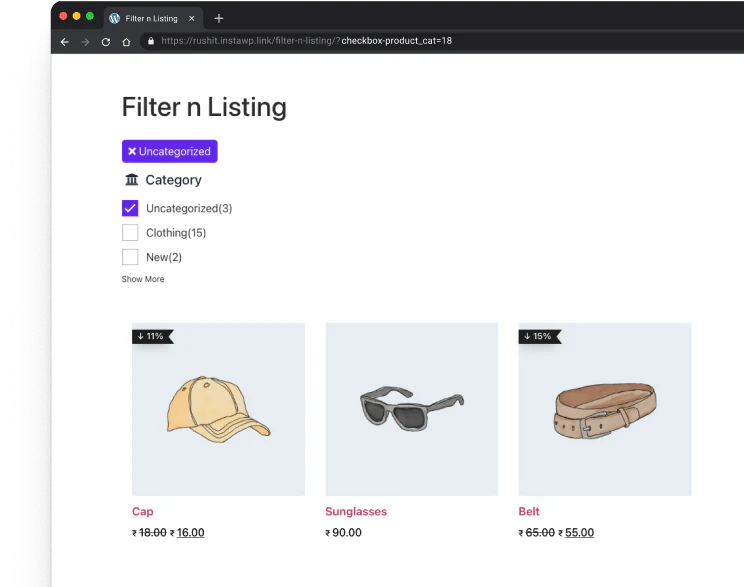Click the Belt sale price ₹55.00

(x=576, y=533)
